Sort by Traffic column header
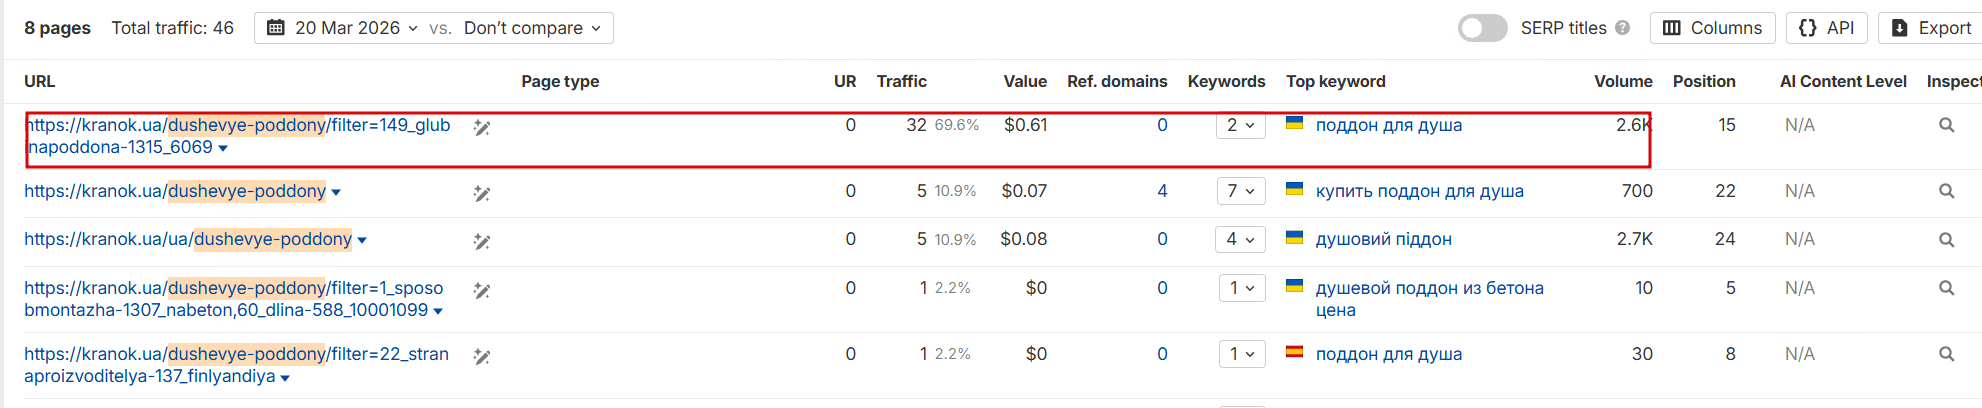Screen dimensions: 1982x408 pyautogui.click(x=901, y=82)
